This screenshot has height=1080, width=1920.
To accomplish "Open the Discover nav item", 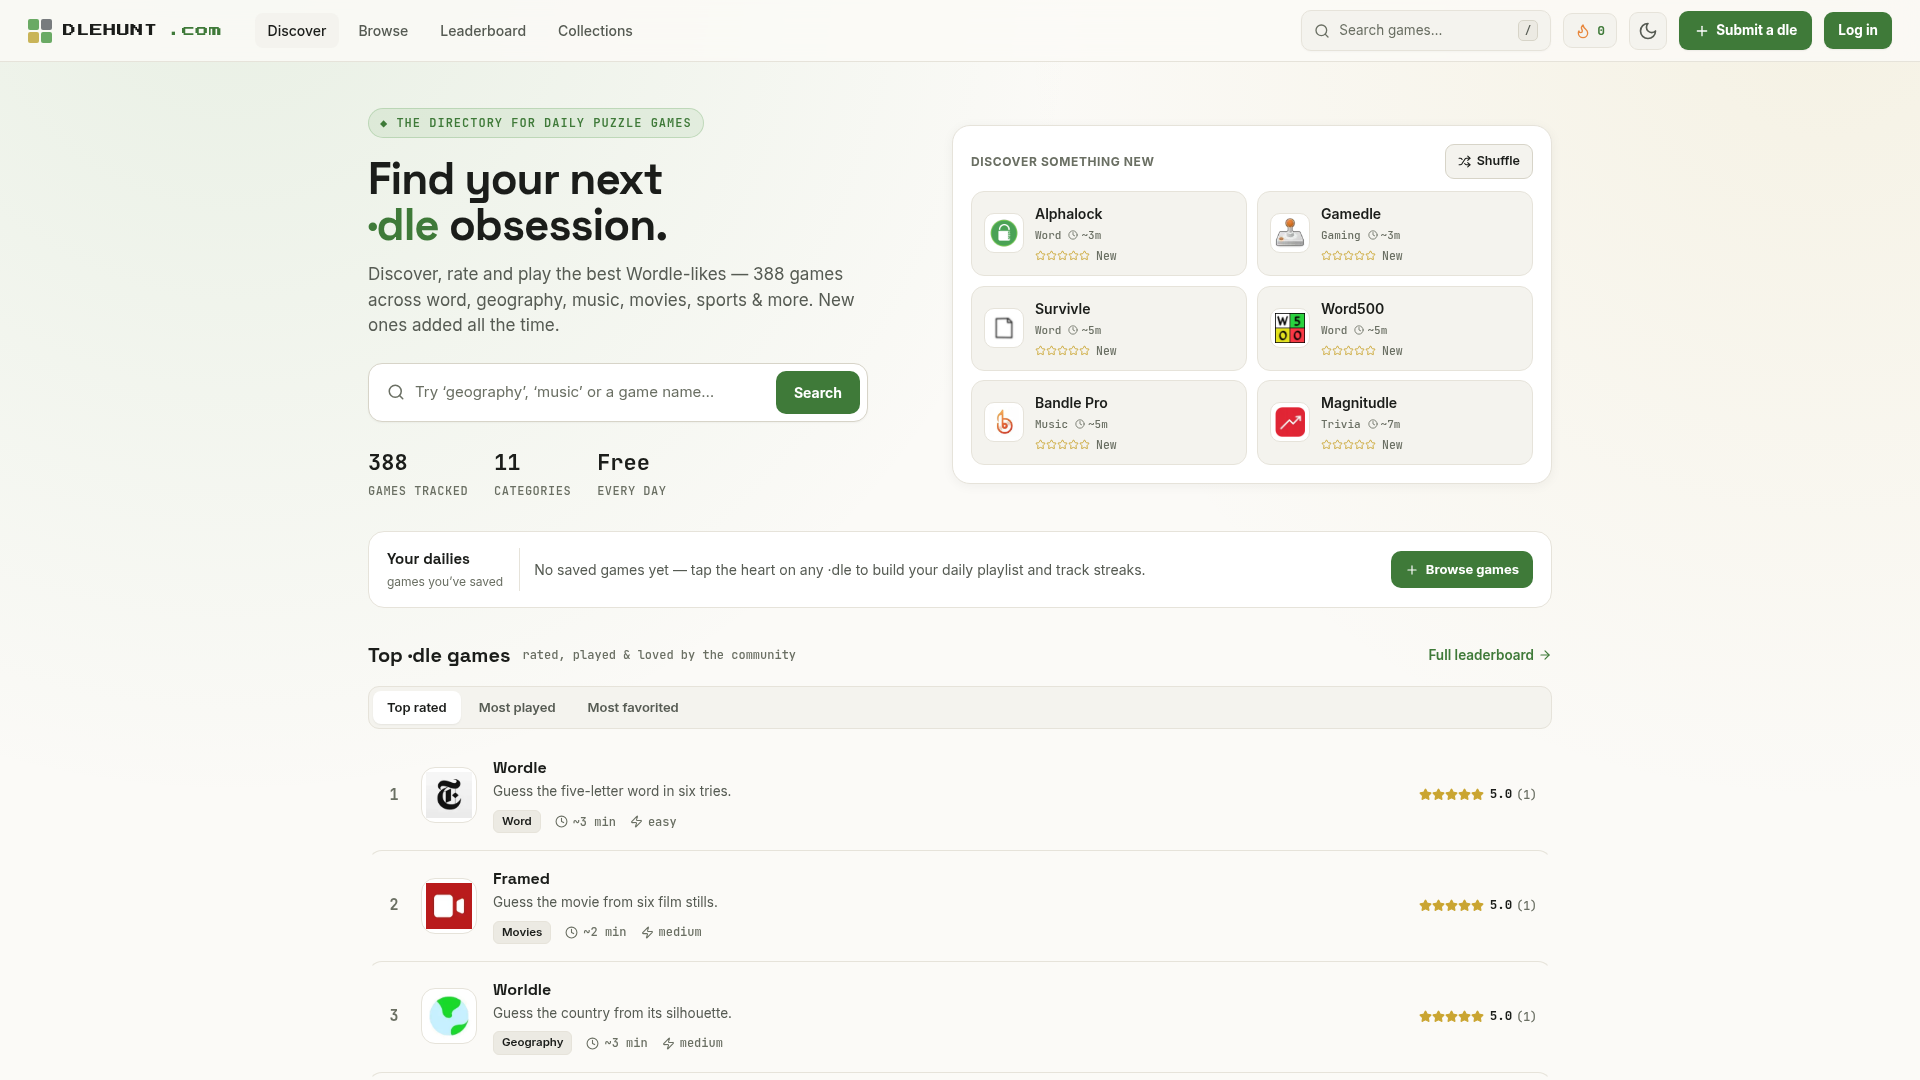I will click(297, 31).
